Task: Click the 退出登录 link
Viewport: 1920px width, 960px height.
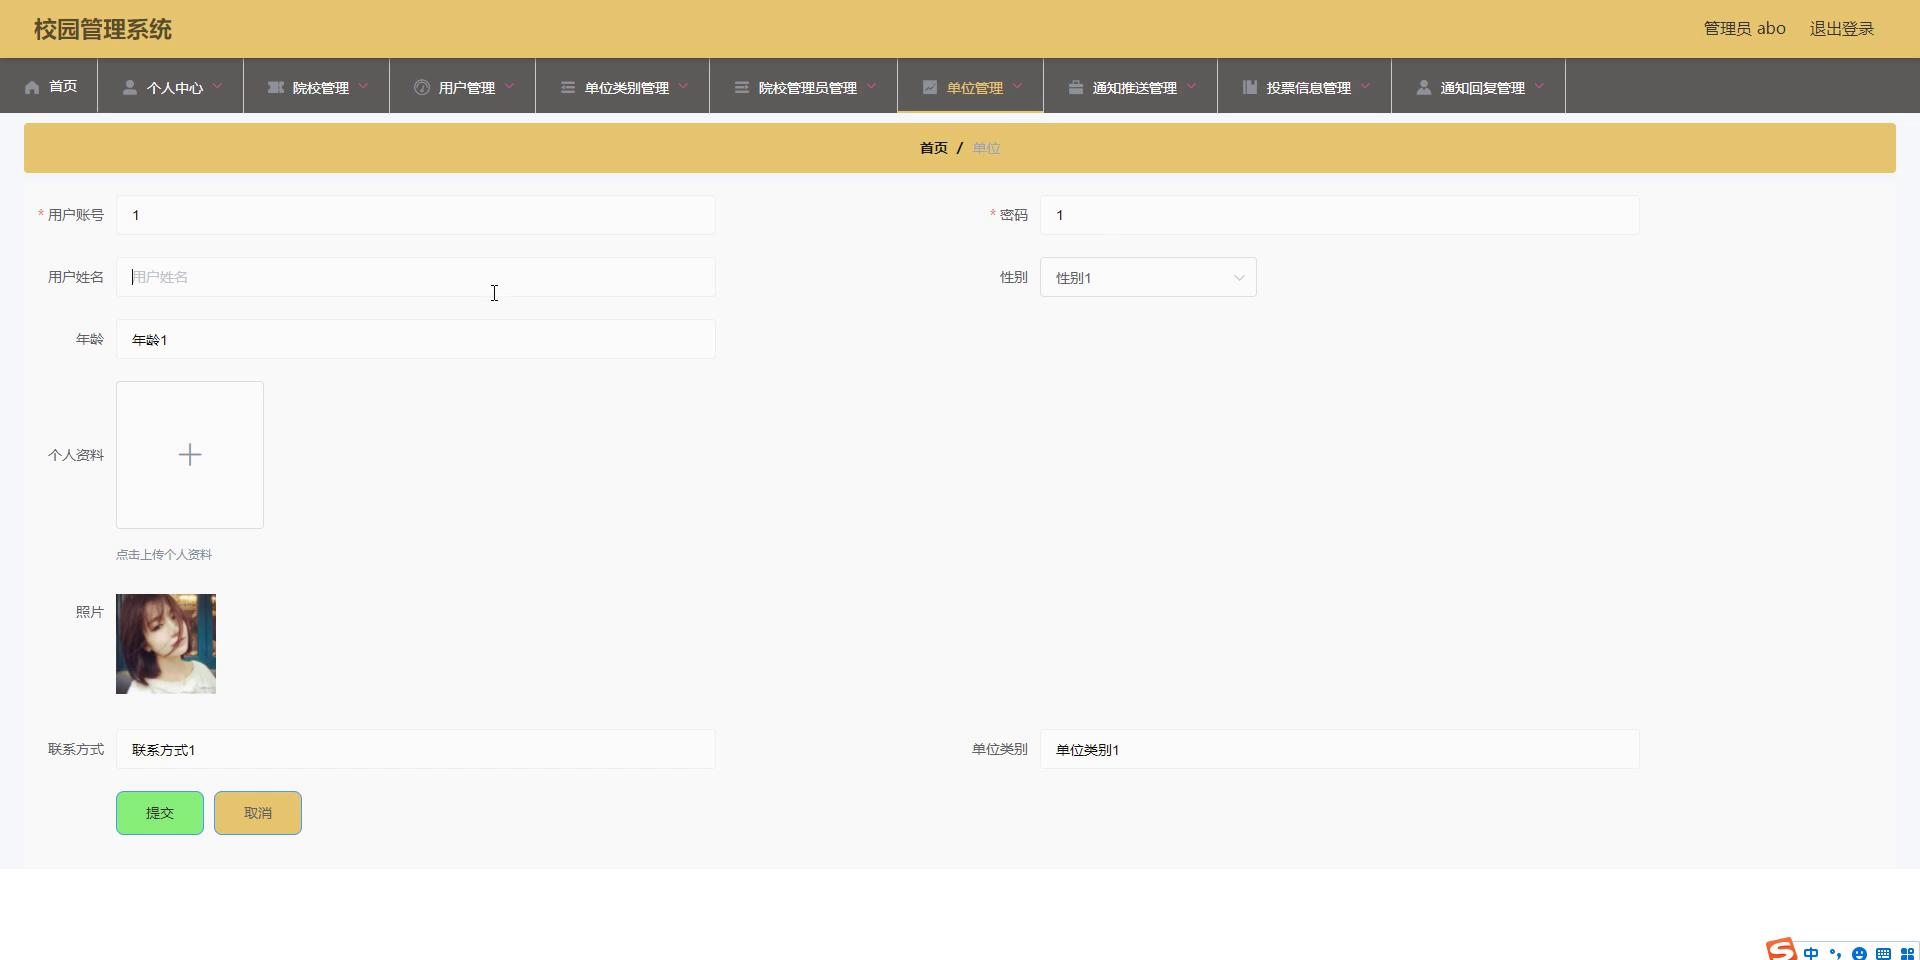Action: coord(1841,29)
